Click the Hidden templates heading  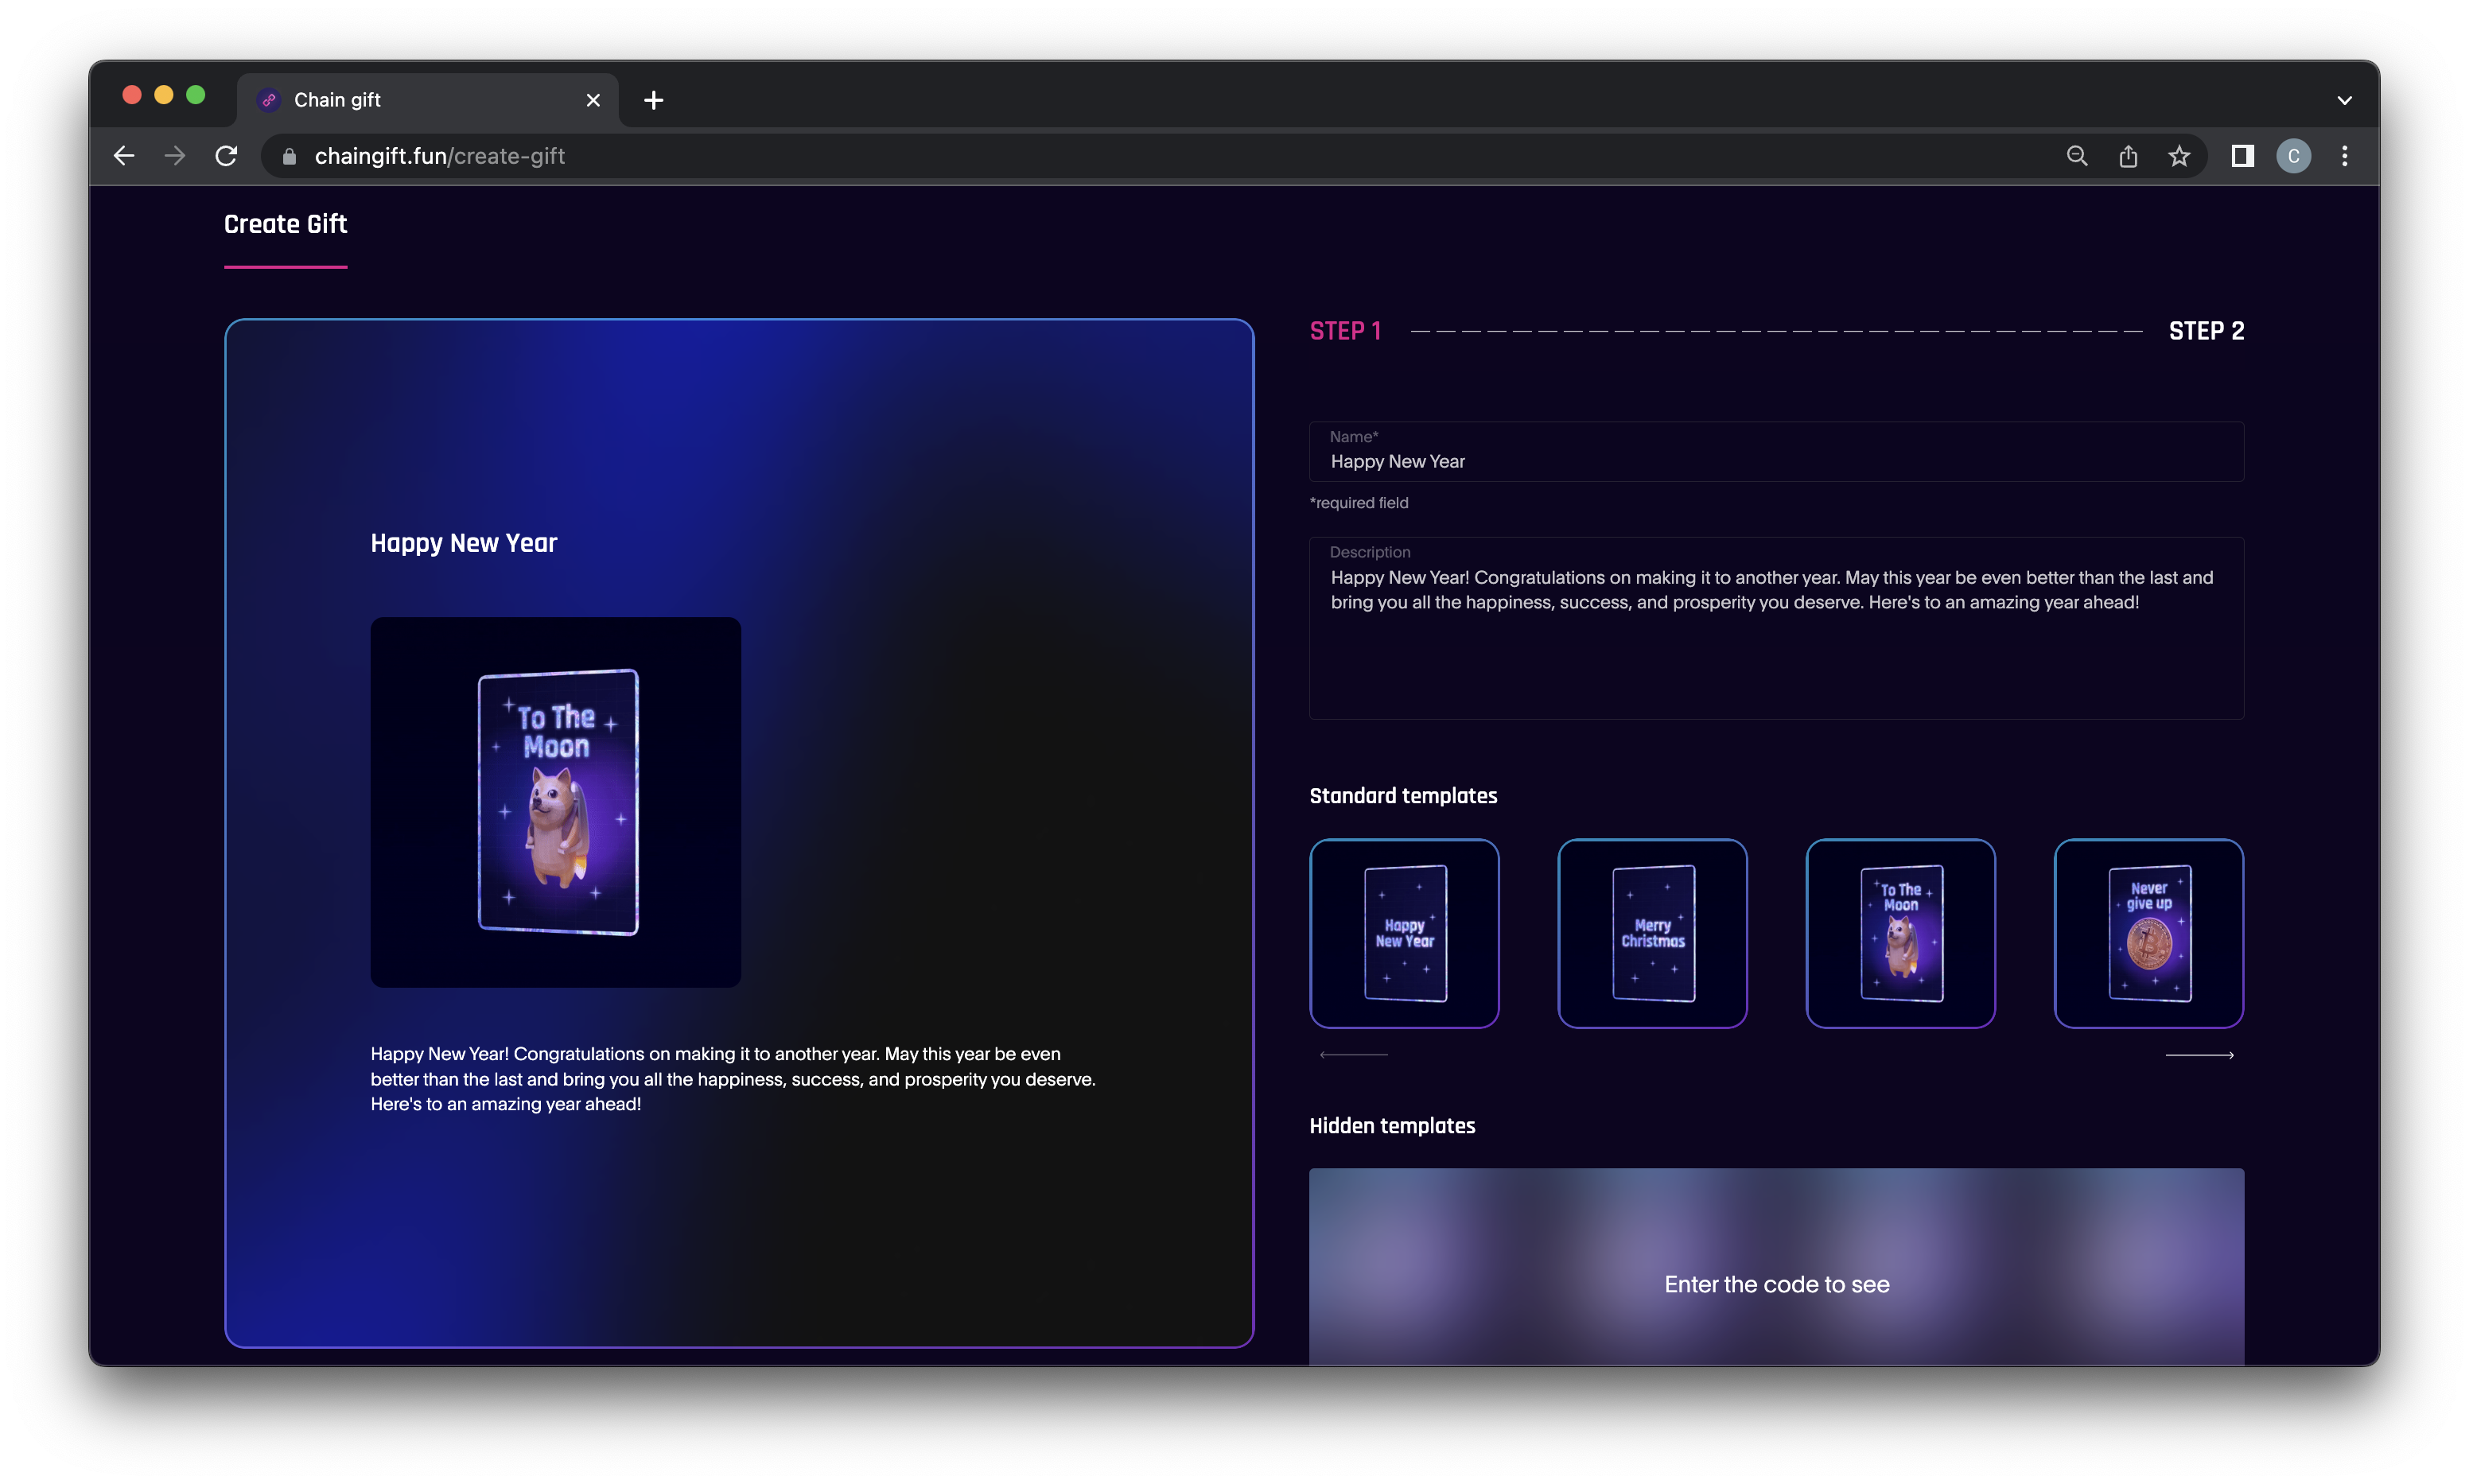click(1392, 1126)
